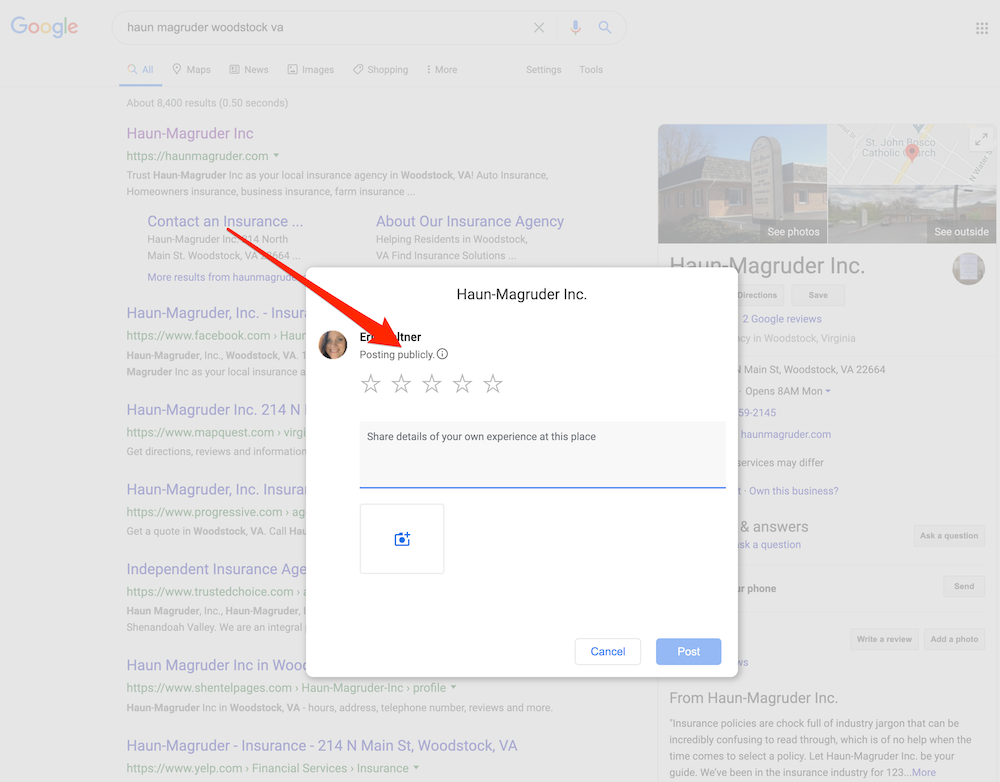1000x782 pixels.
Task: Add a photo using the camera icon
Action: 402,539
